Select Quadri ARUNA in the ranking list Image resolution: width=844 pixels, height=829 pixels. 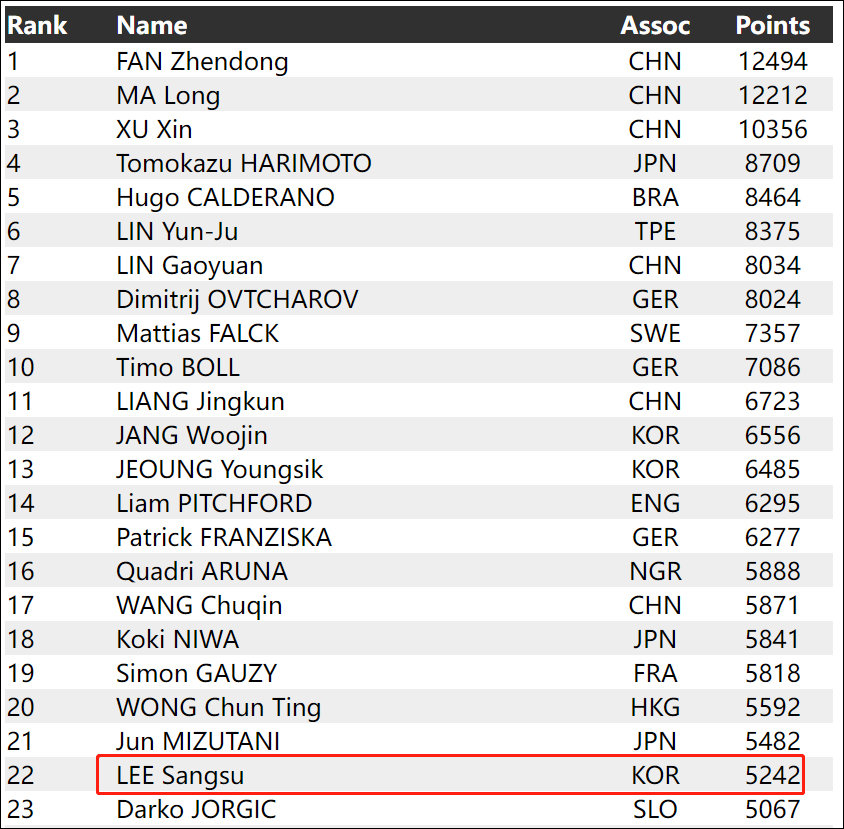pyautogui.click(x=201, y=572)
